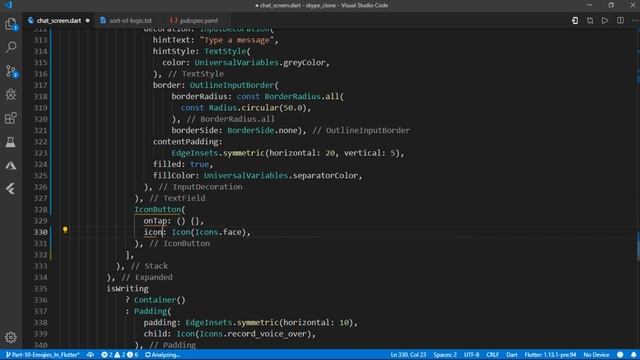Open the Explorer view in activity bar
Image resolution: width=640 pixels, height=360 pixels.
coord(11,24)
